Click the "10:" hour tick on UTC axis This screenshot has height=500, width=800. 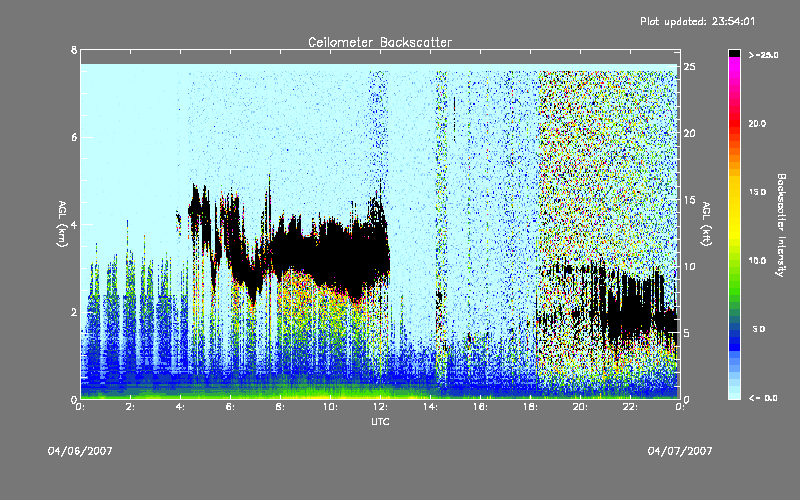pyautogui.click(x=330, y=407)
